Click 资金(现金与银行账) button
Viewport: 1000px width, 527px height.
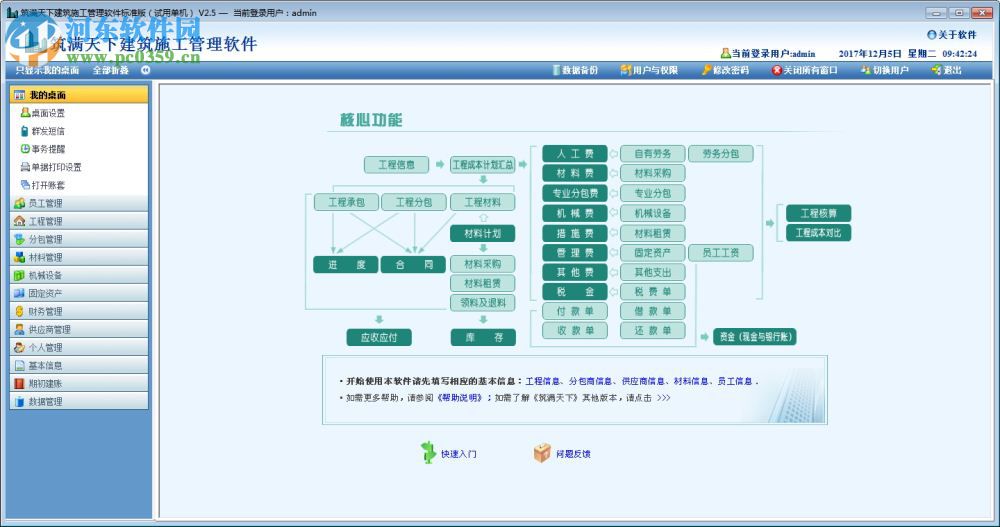[x=755, y=336]
